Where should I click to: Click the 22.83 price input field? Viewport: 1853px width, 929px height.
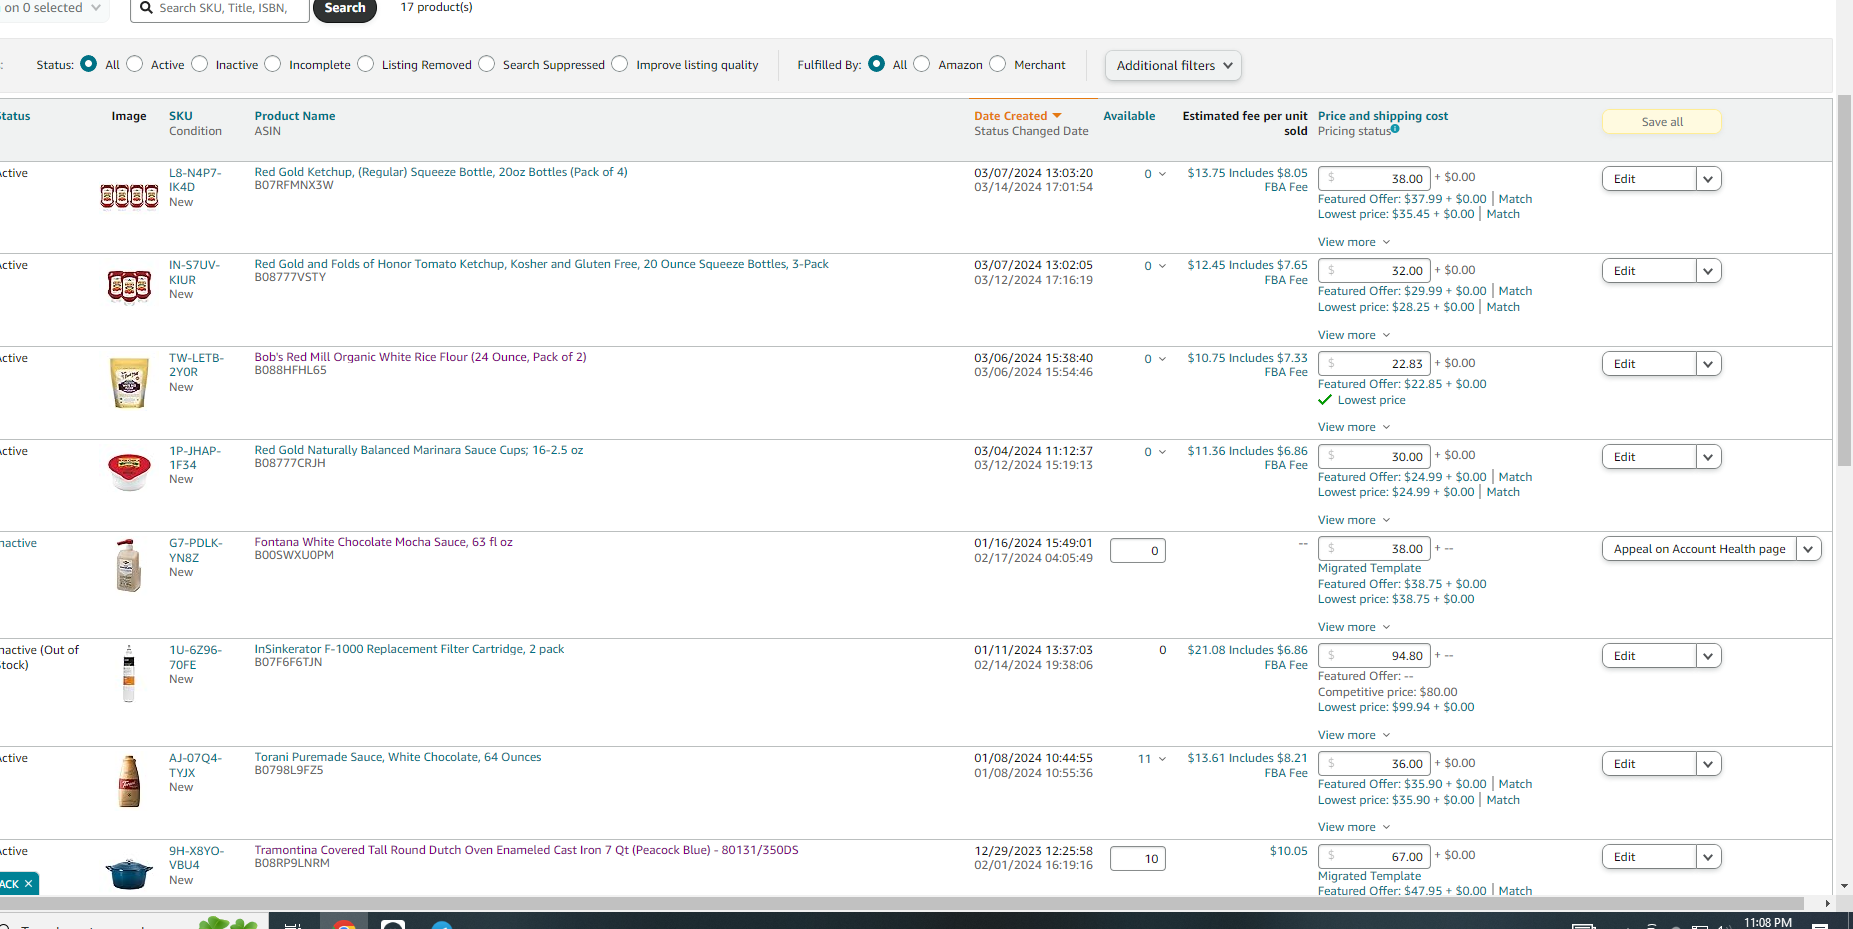pyautogui.click(x=1374, y=364)
